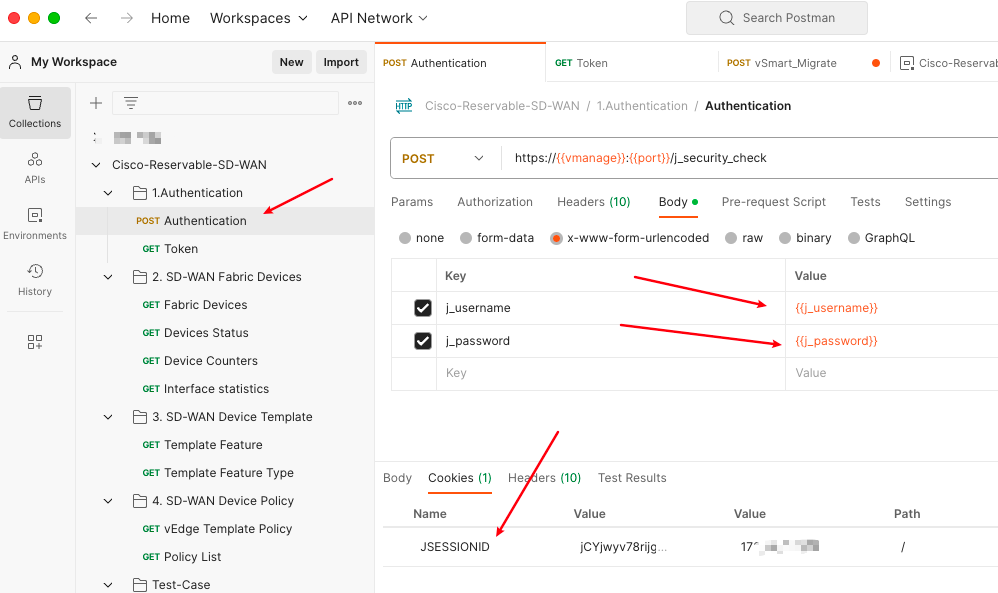The width and height of the screenshot is (998, 593).
Task: Open the Collections sidebar panel
Action: (x=35, y=112)
